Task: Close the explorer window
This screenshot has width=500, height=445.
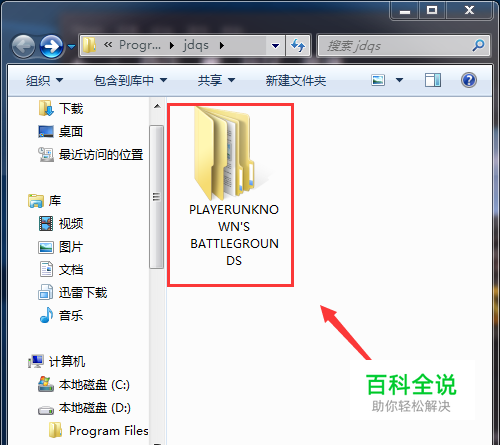Action: (469, 11)
